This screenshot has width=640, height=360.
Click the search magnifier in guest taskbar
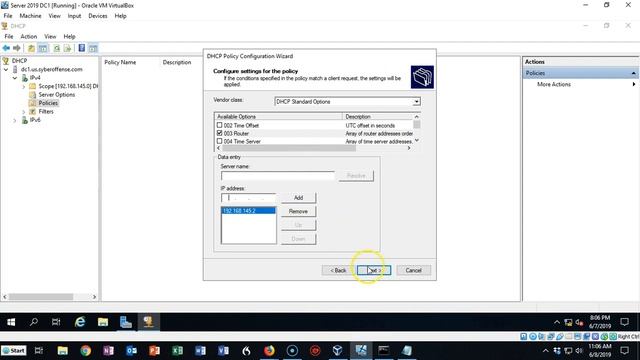pyautogui.click(x=34, y=322)
